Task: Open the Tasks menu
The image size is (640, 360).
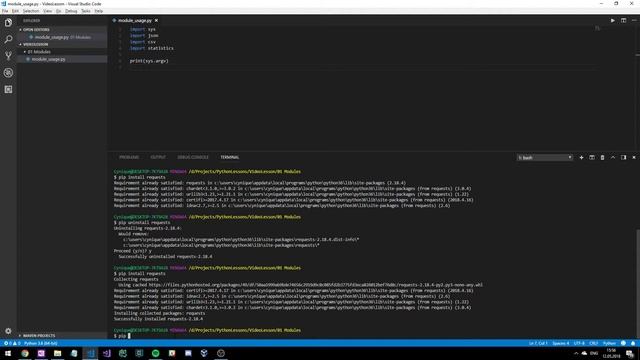Action: (x=86, y=11)
